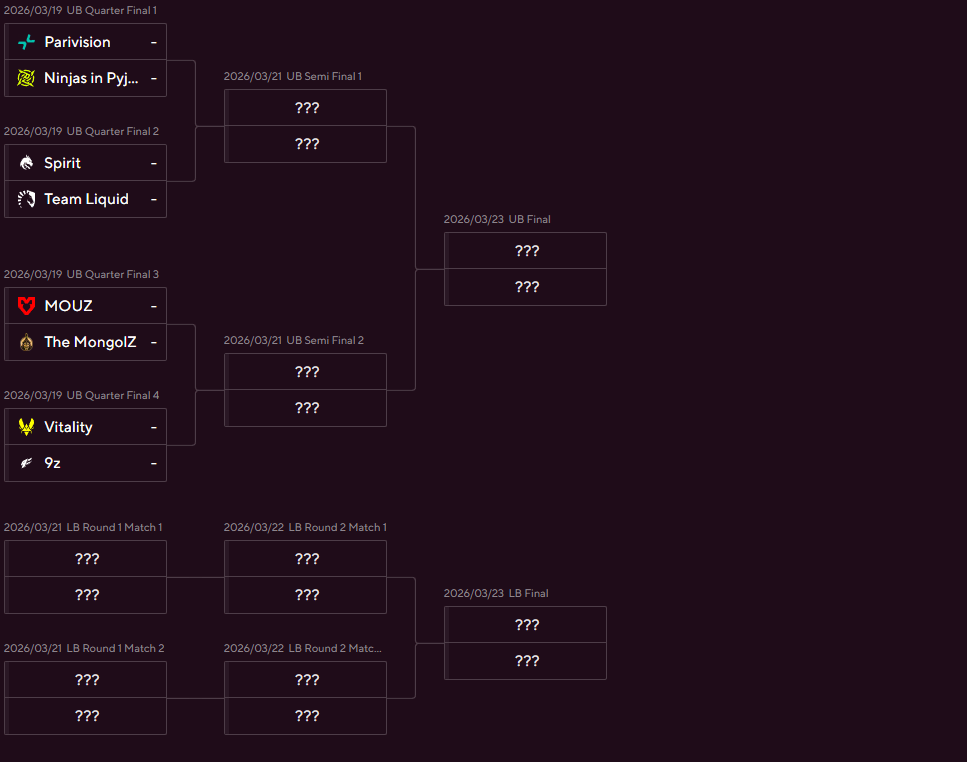Click bottom ??? slot in UB Final
The height and width of the screenshot is (762, 967).
(525, 287)
